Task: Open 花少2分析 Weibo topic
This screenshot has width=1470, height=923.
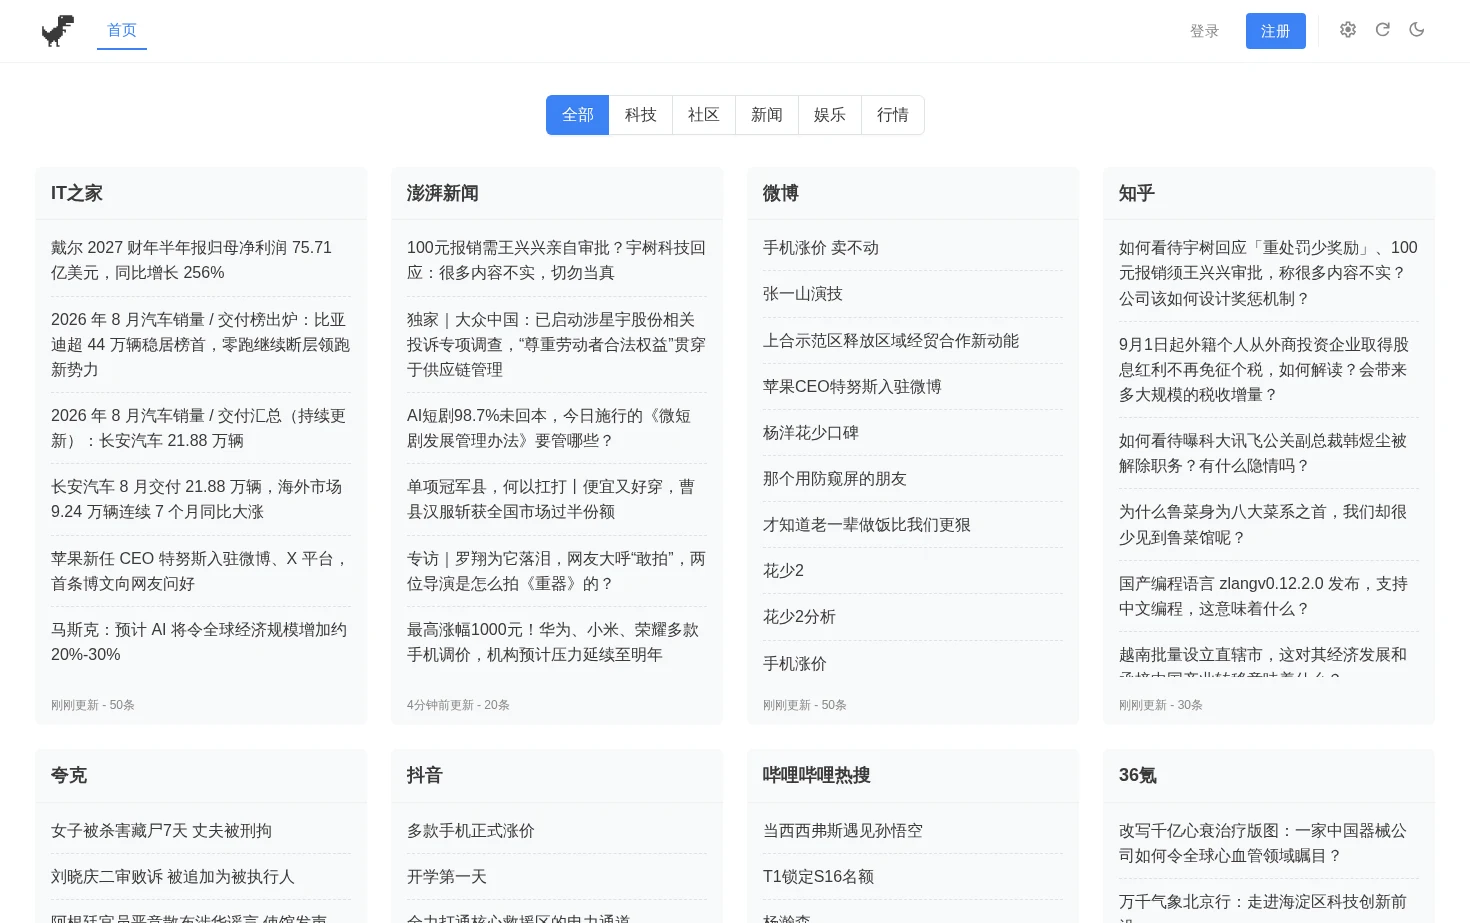Action: 799,617
